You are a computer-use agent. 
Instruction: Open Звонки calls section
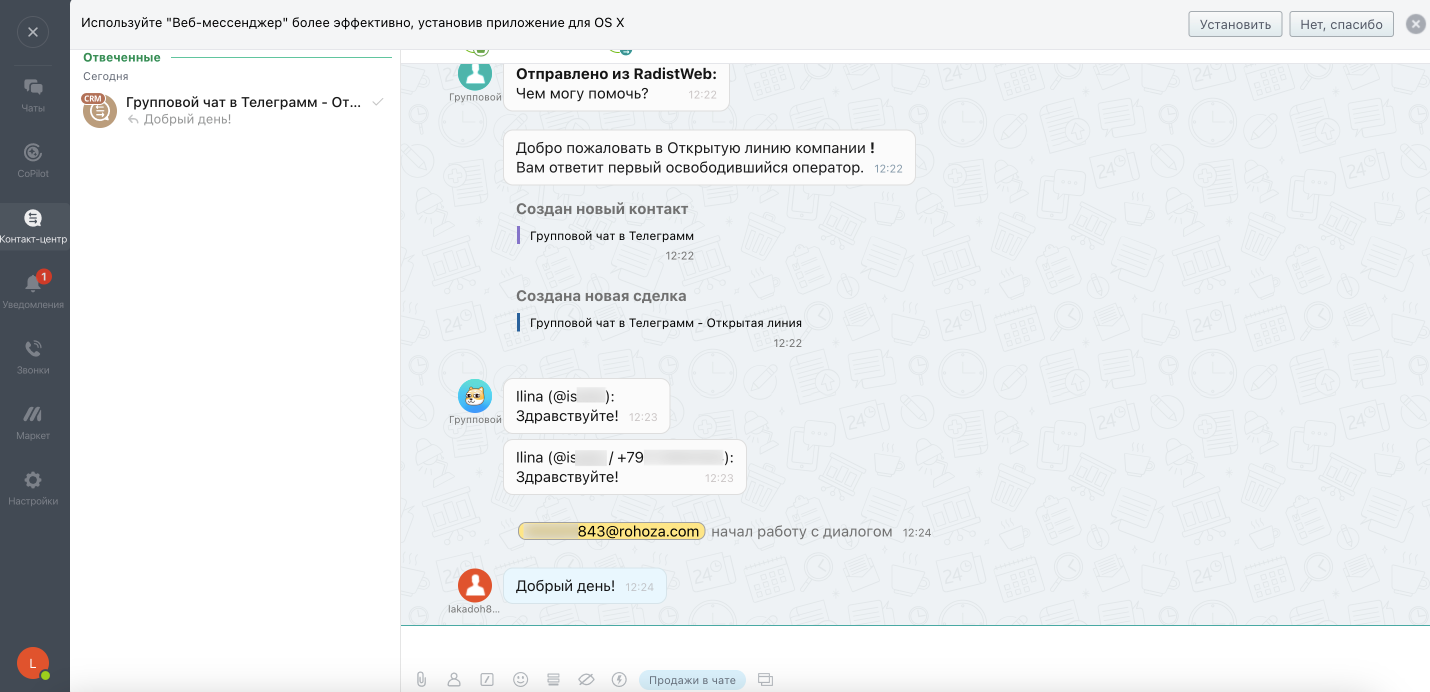click(x=33, y=357)
